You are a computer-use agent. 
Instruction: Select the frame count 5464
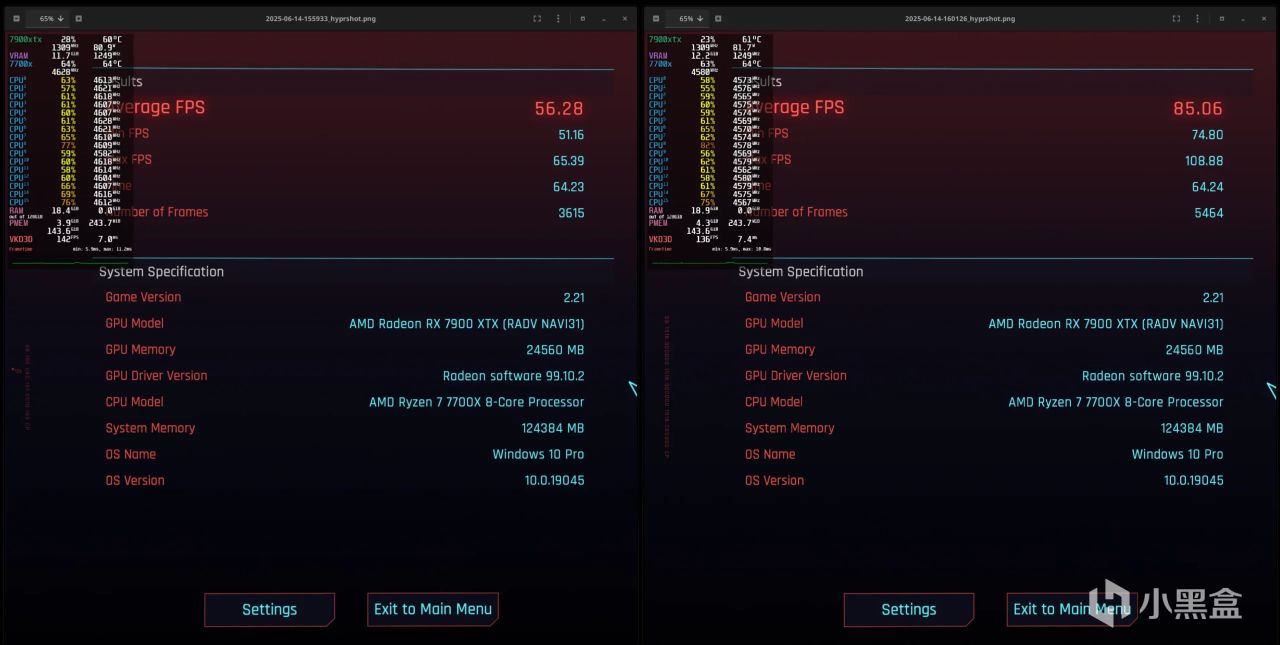point(1210,212)
